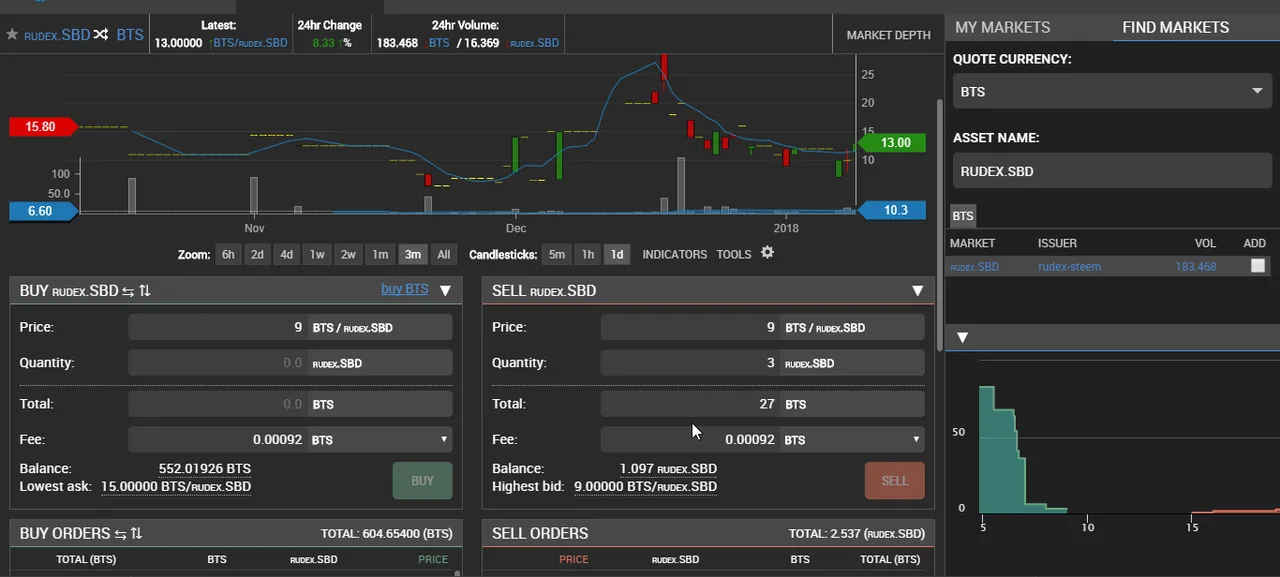Viewport: 1280px width, 577px height.
Task: Select 1d candlesticks interval
Action: click(x=617, y=255)
